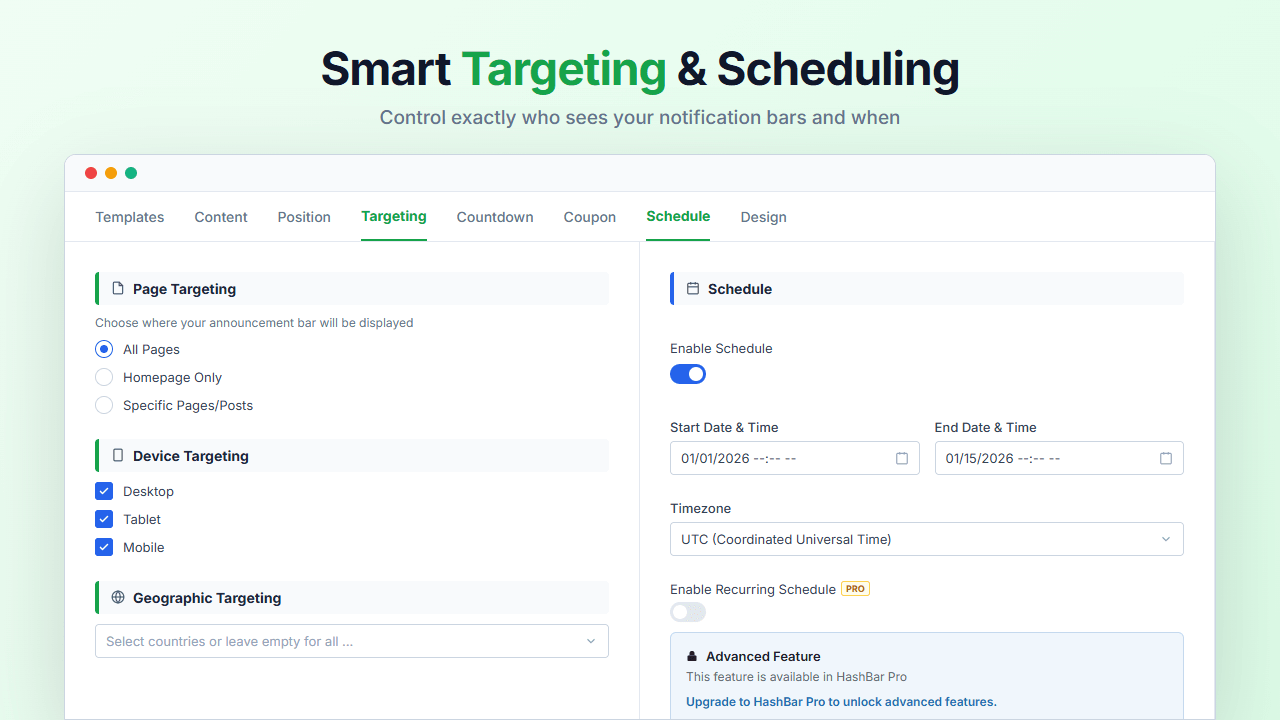This screenshot has width=1280, height=720.
Task: Click the Device Targeting phone icon
Action: pyautogui.click(x=116, y=455)
